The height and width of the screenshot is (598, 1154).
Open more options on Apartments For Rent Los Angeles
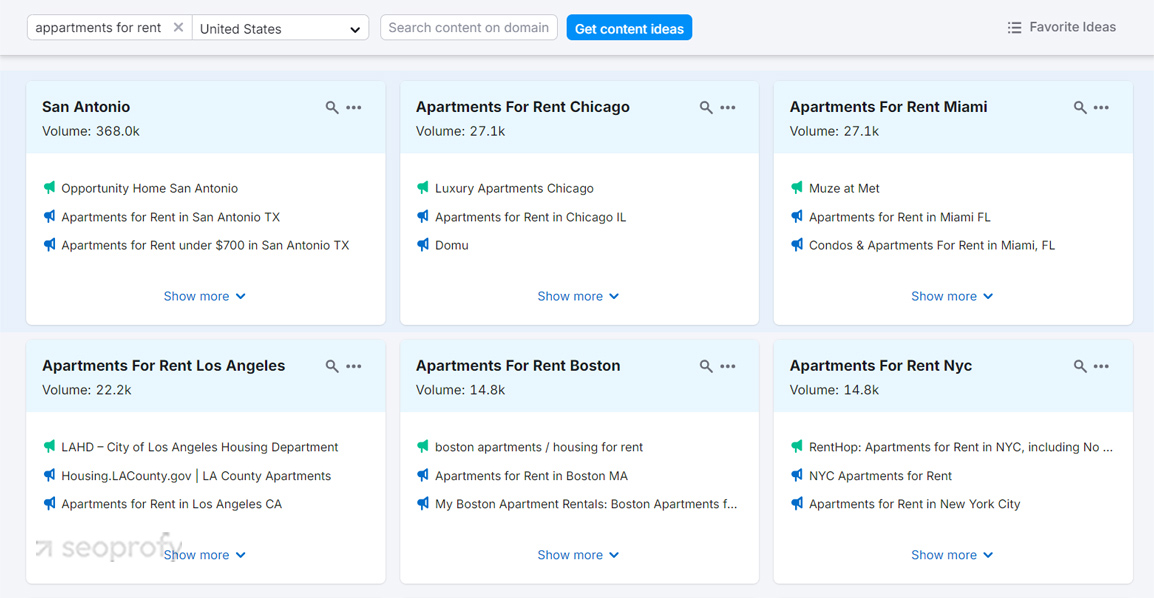coord(354,366)
